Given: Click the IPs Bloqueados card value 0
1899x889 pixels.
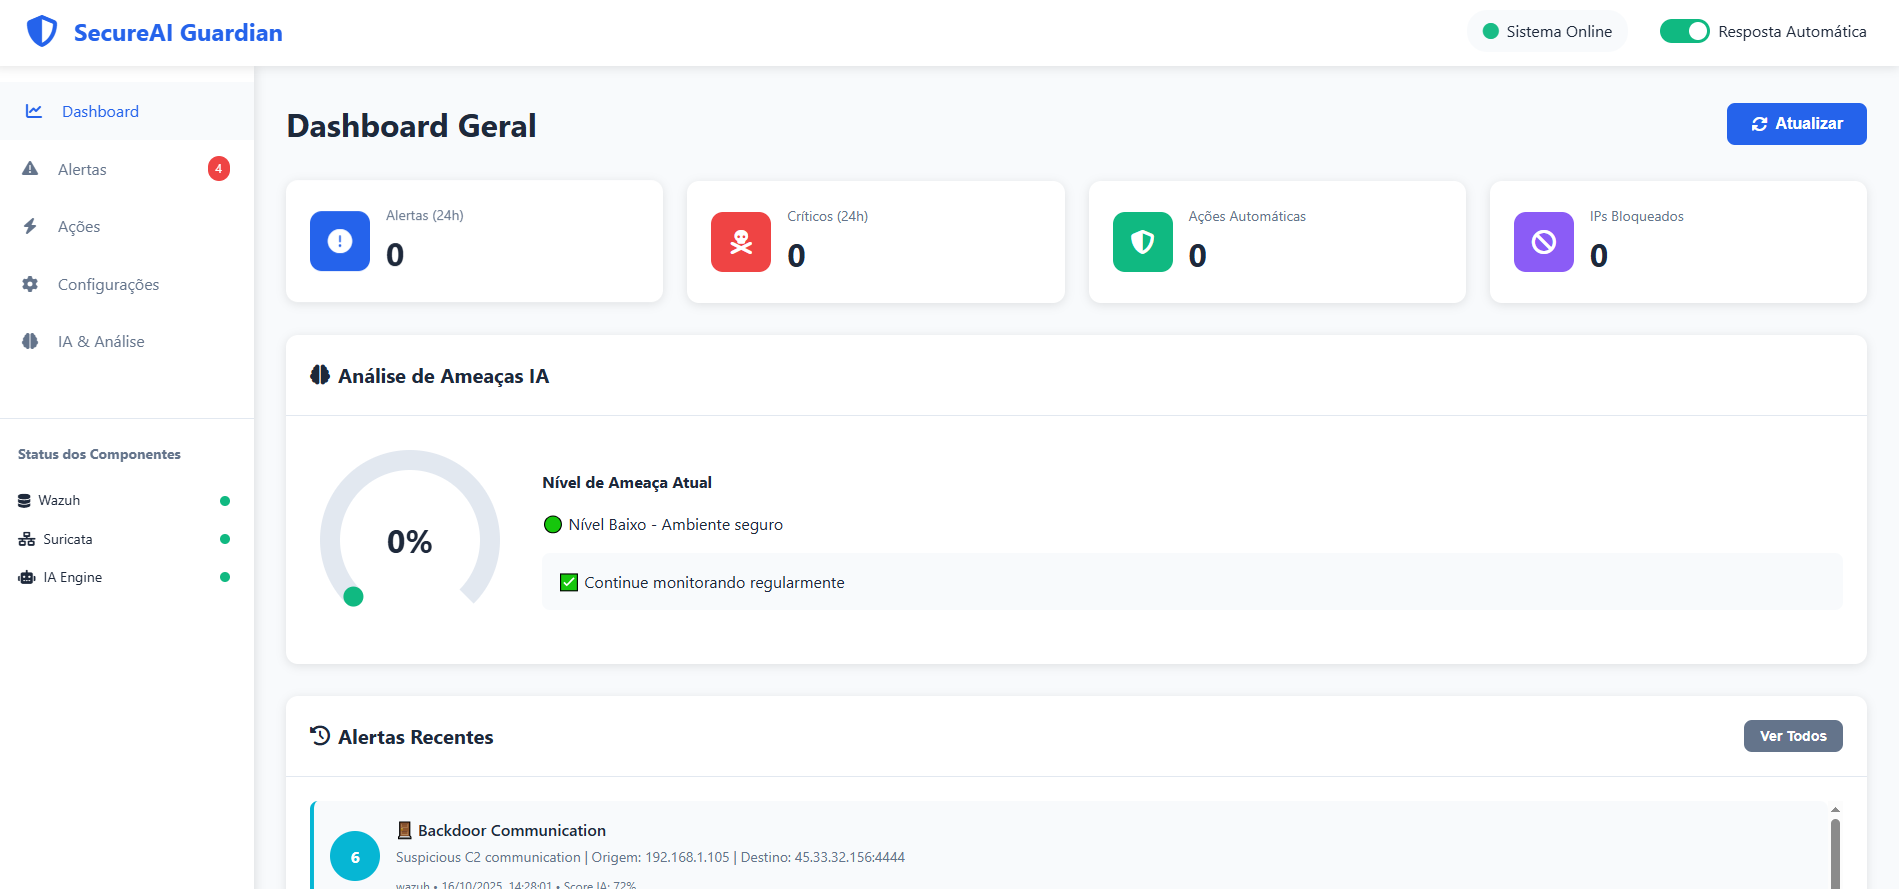Looking at the screenshot, I should pyautogui.click(x=1599, y=256).
